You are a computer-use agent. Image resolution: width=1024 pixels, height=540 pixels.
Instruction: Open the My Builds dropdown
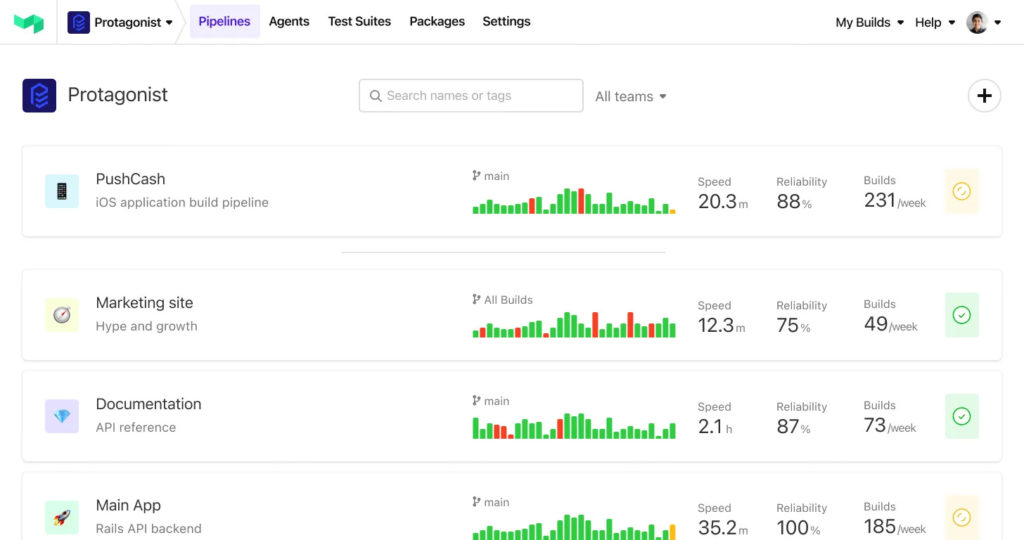click(869, 22)
